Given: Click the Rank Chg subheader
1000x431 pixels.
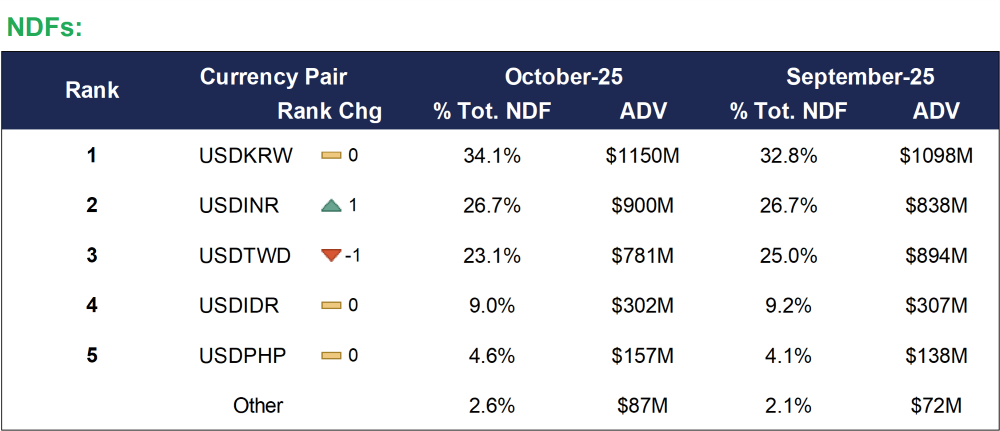Looking at the screenshot, I should click(x=330, y=111).
